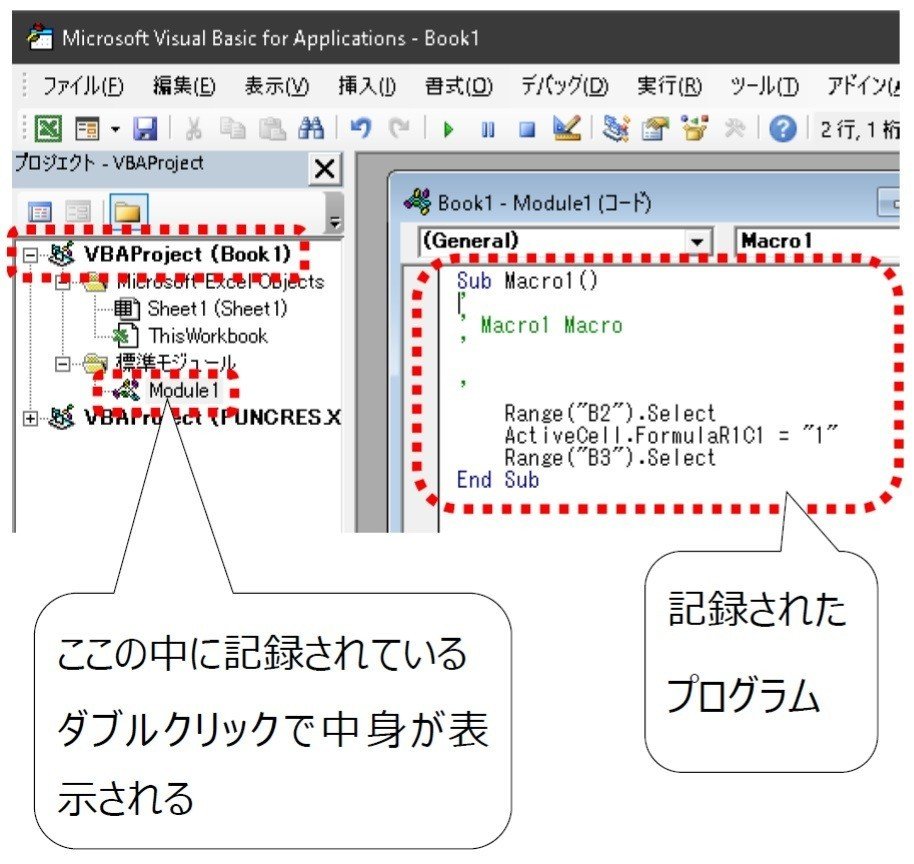This screenshot has width=914, height=864.
Task: Open the Project Explorer toolbar icon
Action: click(x=616, y=128)
